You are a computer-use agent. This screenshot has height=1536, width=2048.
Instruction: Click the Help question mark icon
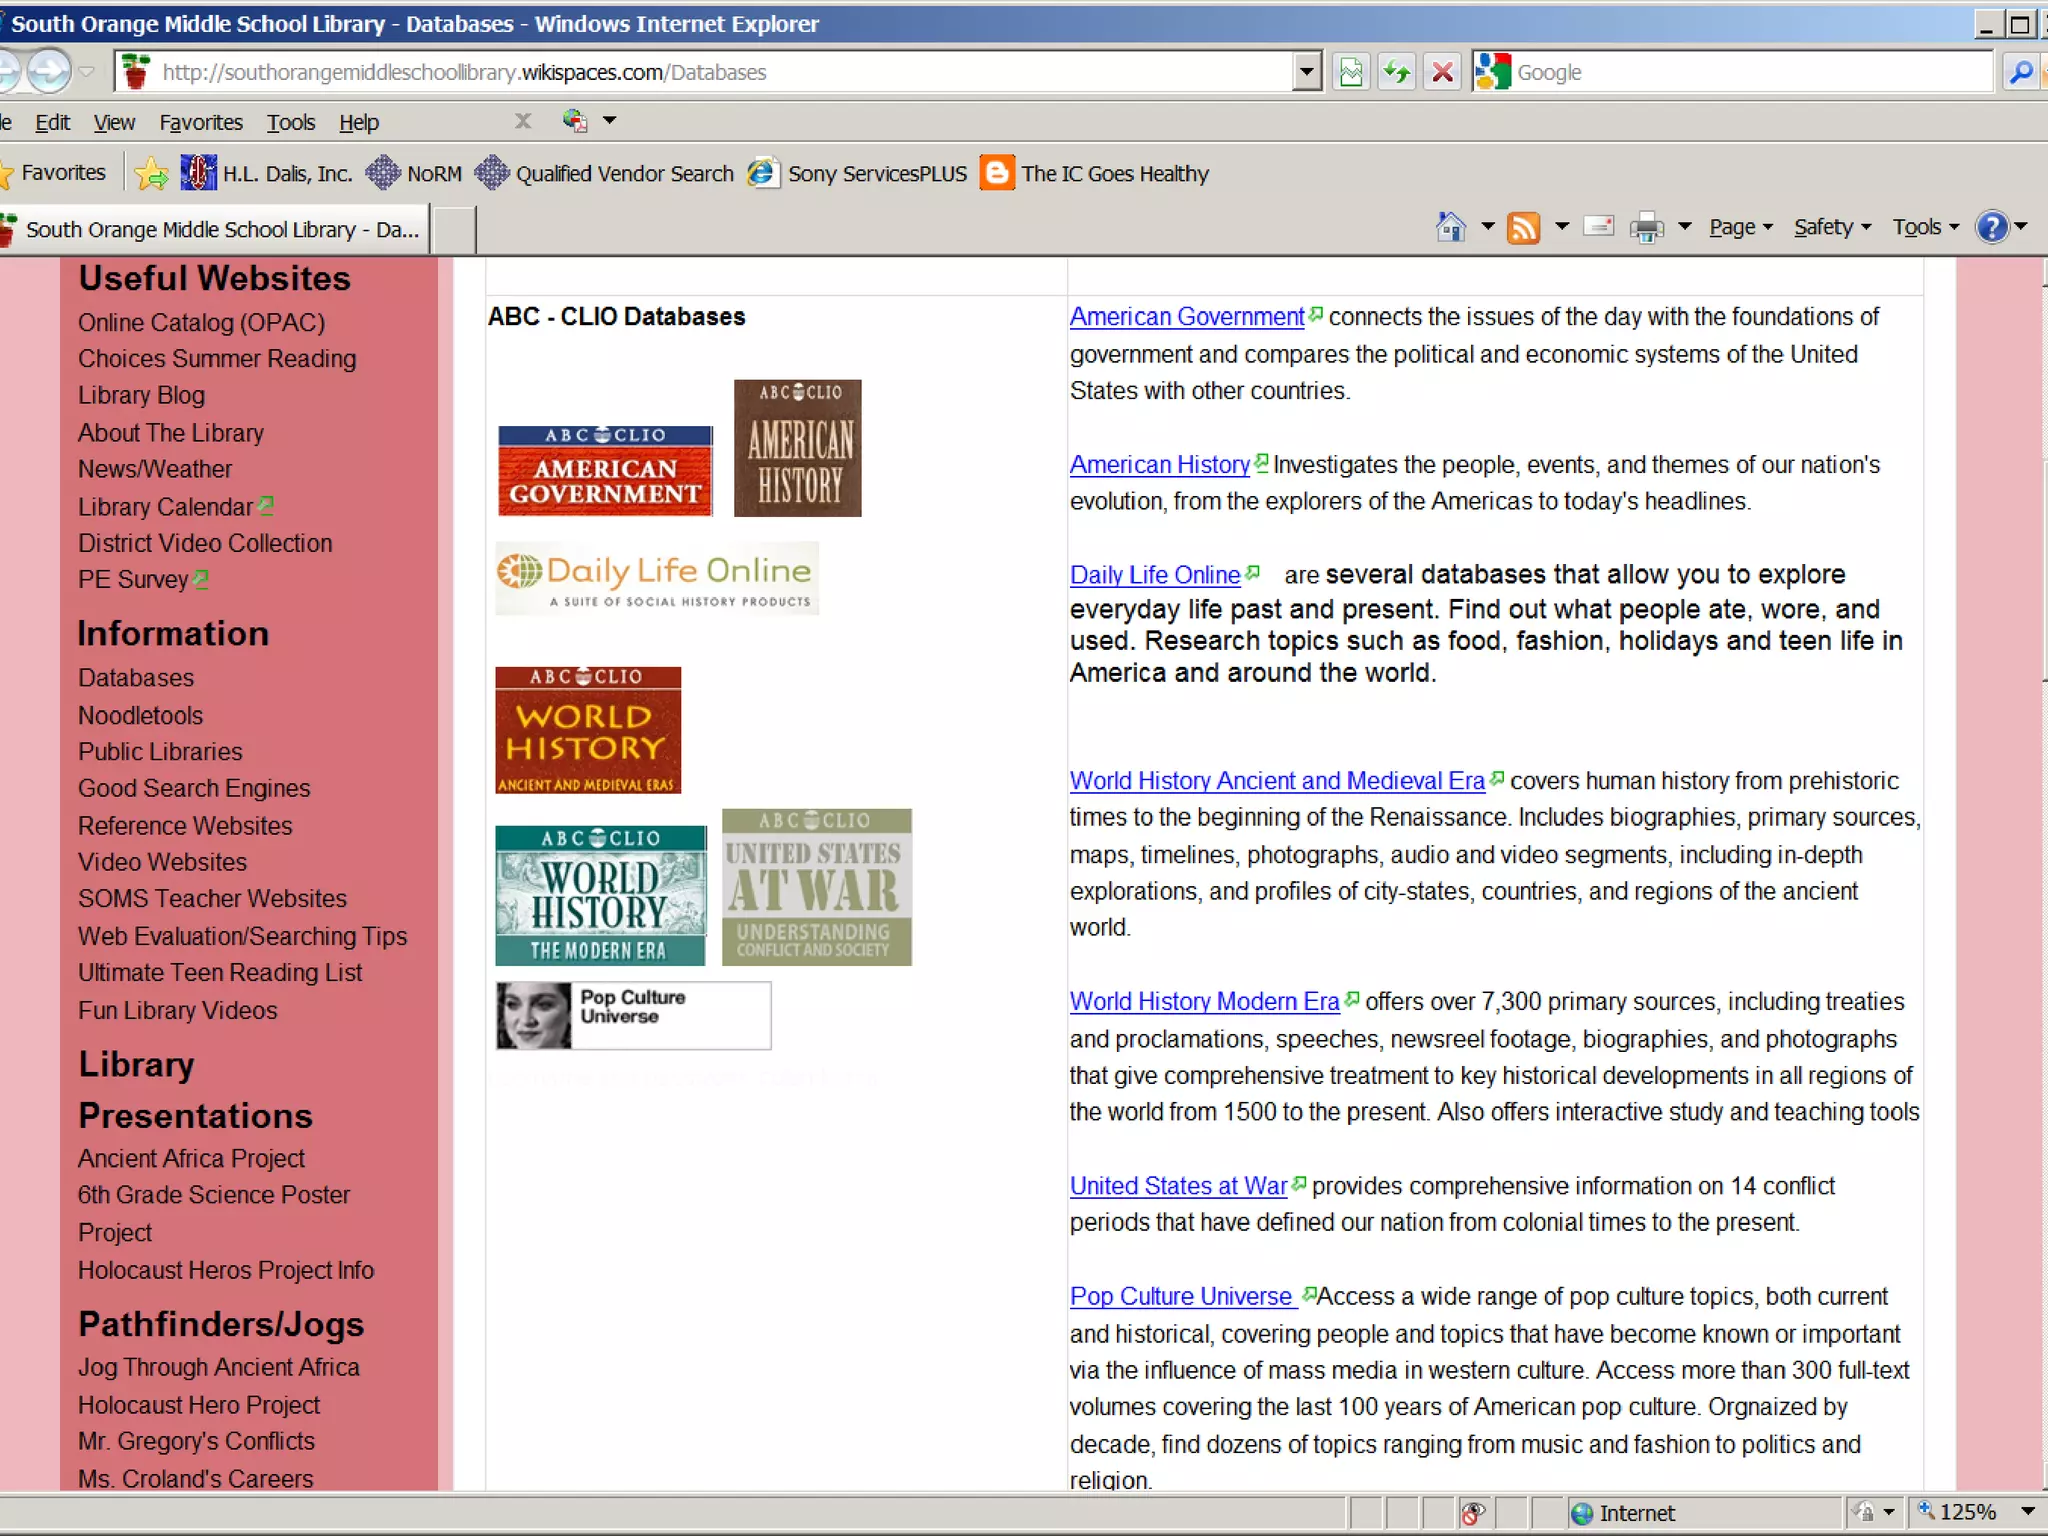(x=1992, y=227)
